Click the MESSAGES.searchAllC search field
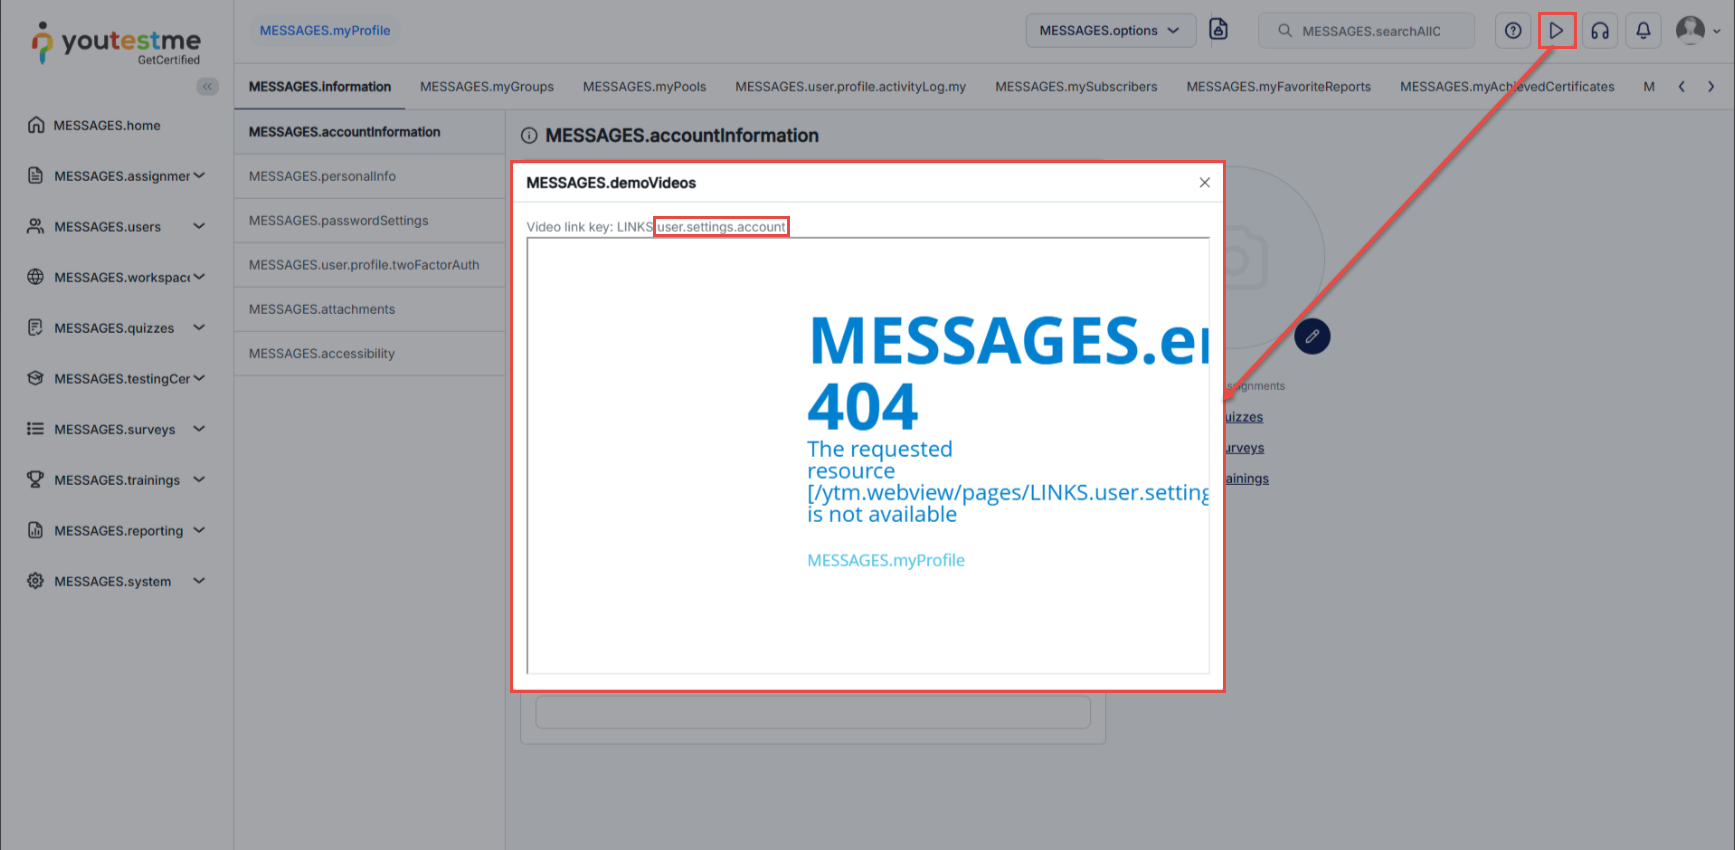 1367,31
